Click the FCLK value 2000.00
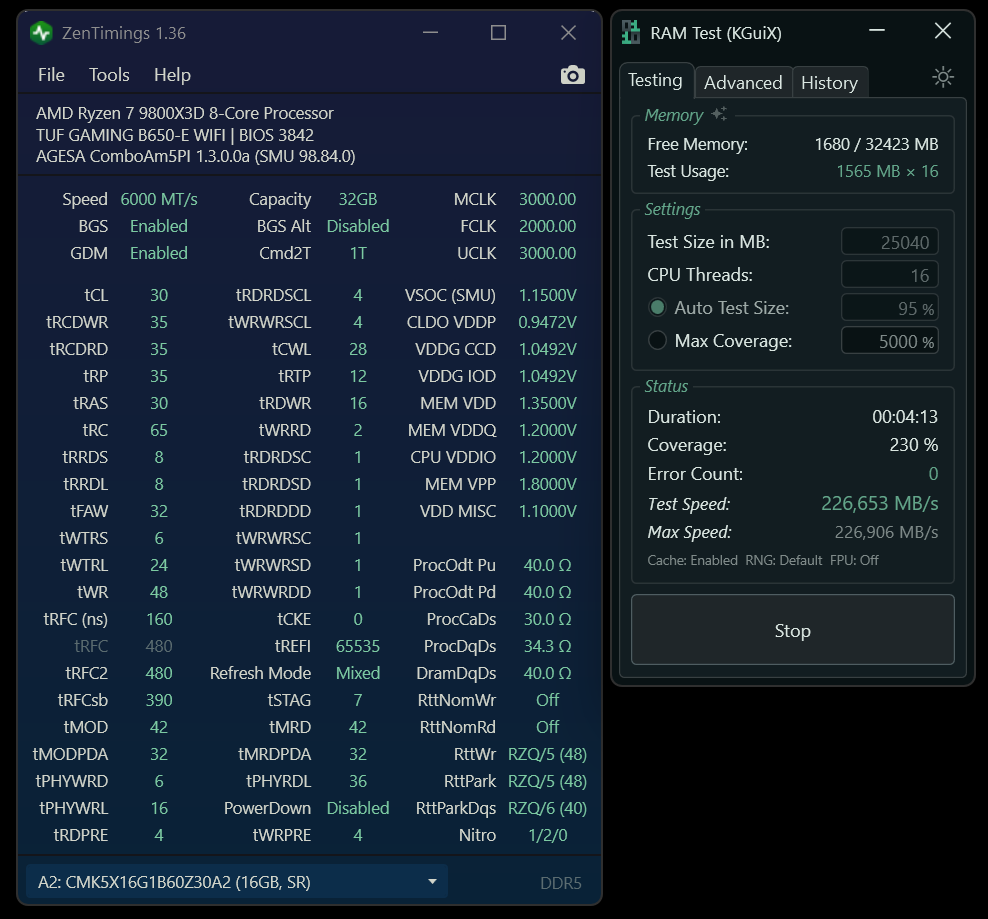The height and width of the screenshot is (919, 988). pyautogui.click(x=548, y=226)
